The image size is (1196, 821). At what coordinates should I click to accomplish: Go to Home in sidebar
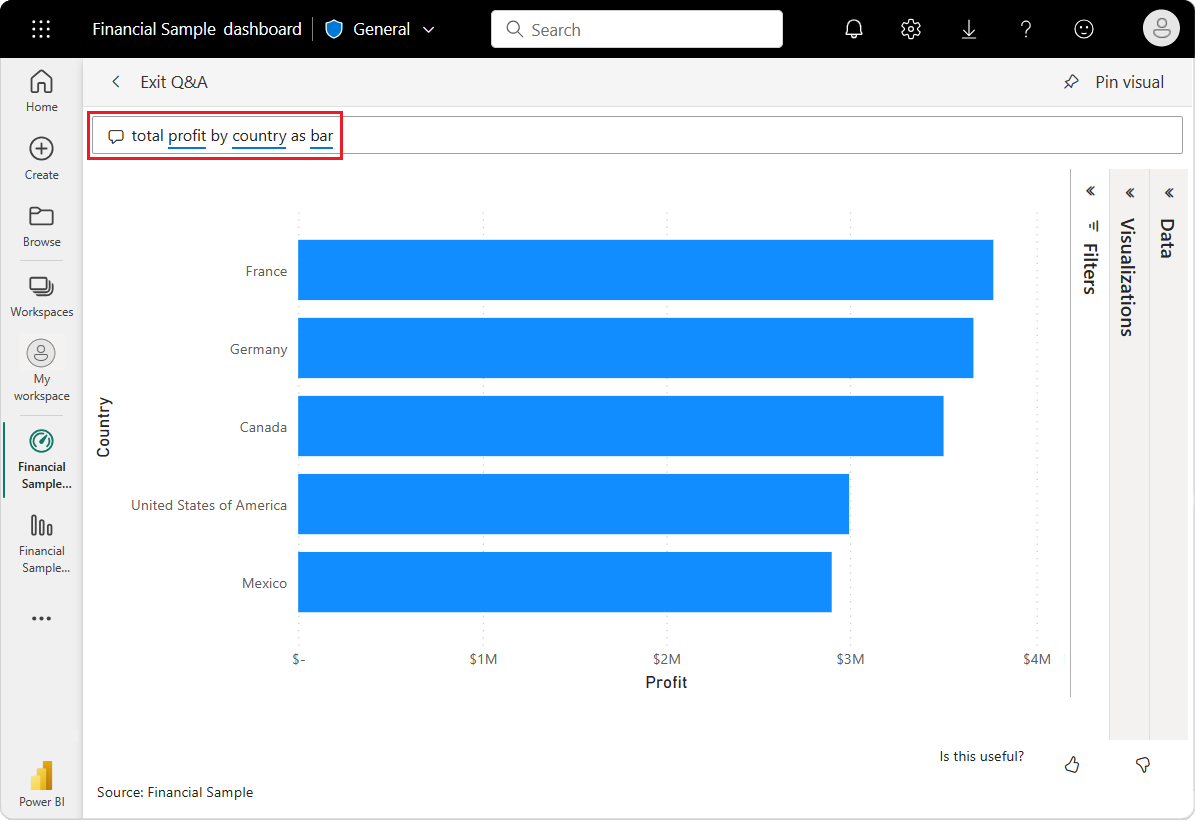41,91
